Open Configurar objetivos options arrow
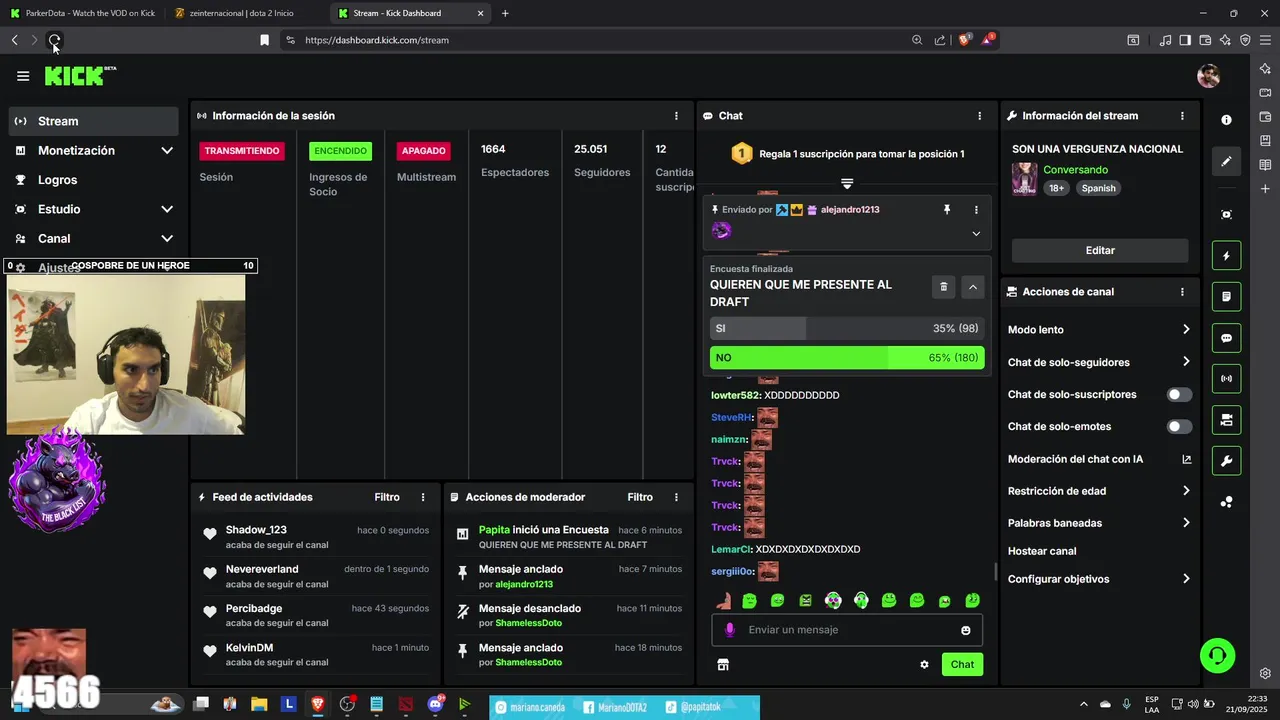The width and height of the screenshot is (1280, 720). point(1186,579)
